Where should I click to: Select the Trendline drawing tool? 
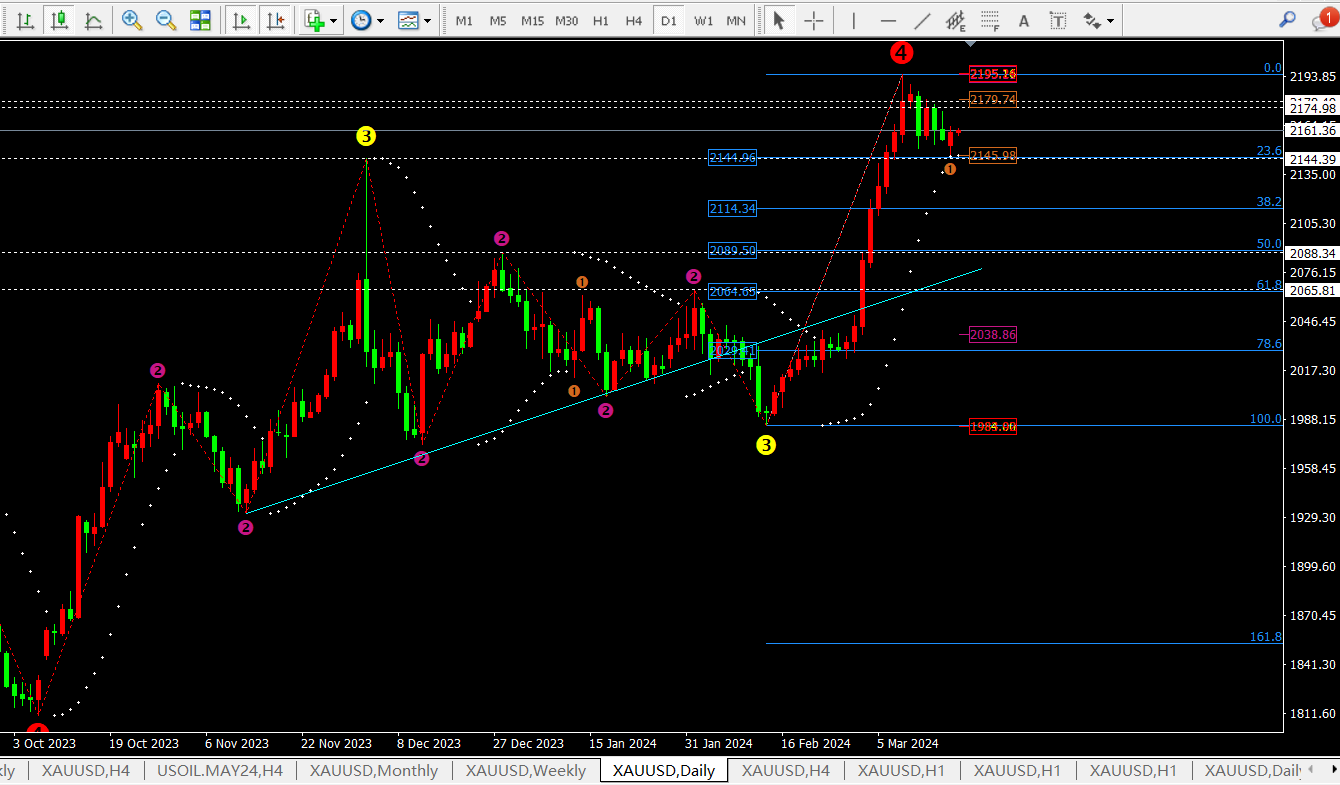click(922, 20)
